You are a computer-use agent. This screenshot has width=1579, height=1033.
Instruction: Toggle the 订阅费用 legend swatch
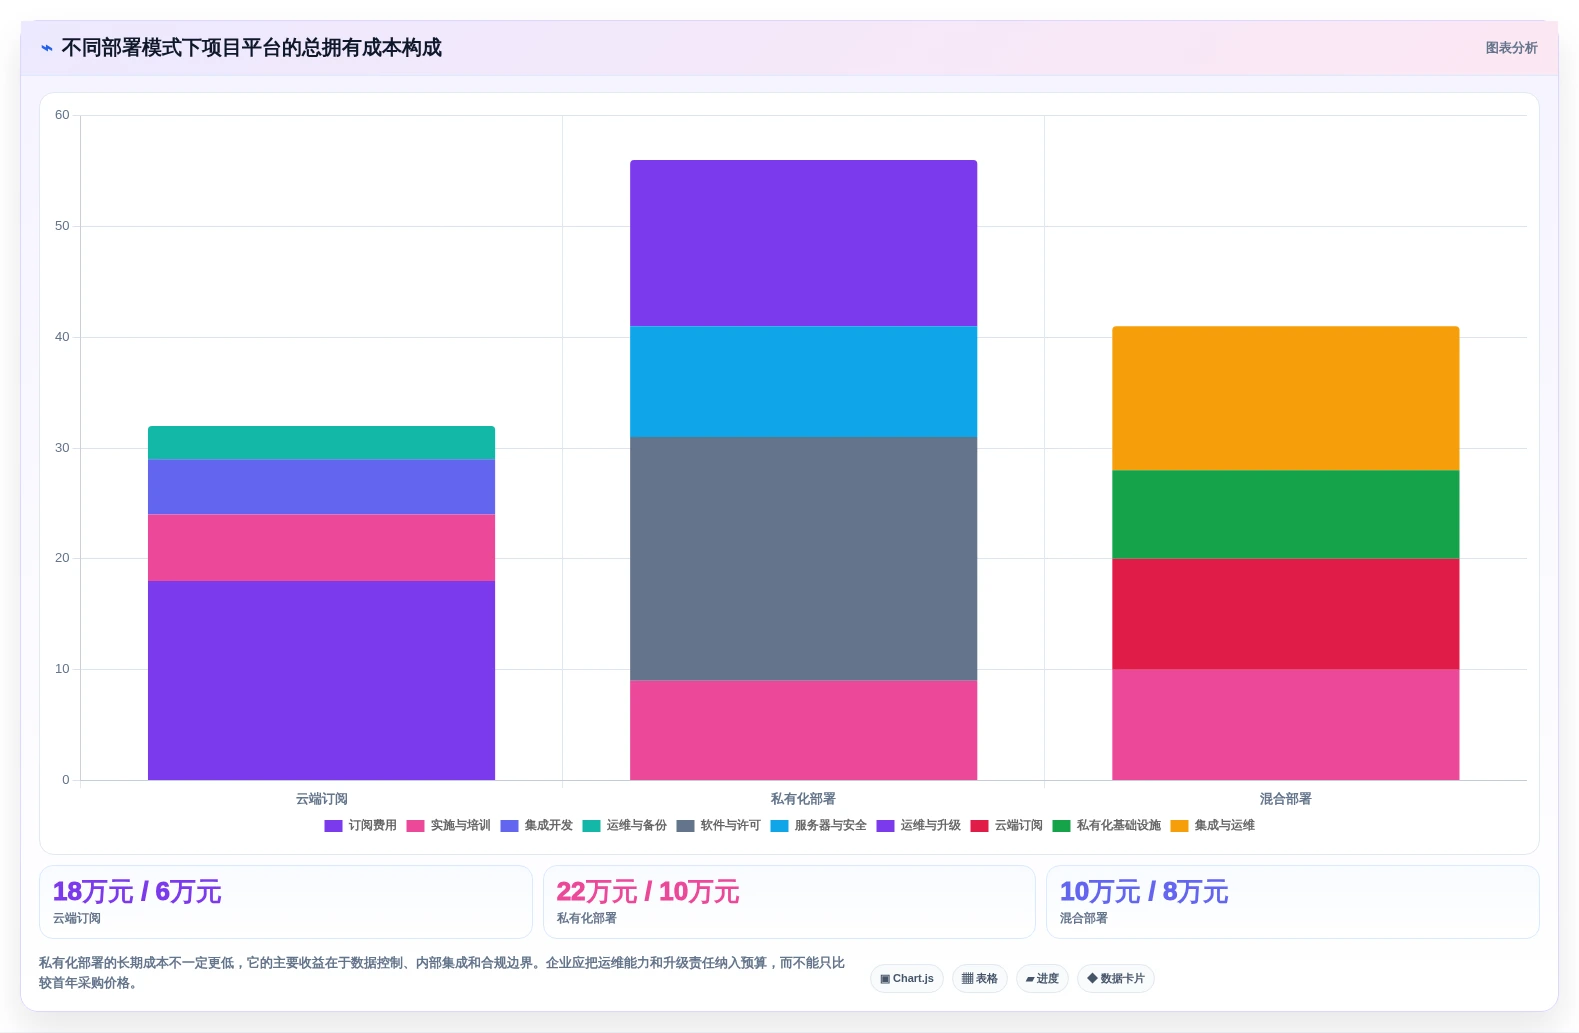[x=333, y=826]
